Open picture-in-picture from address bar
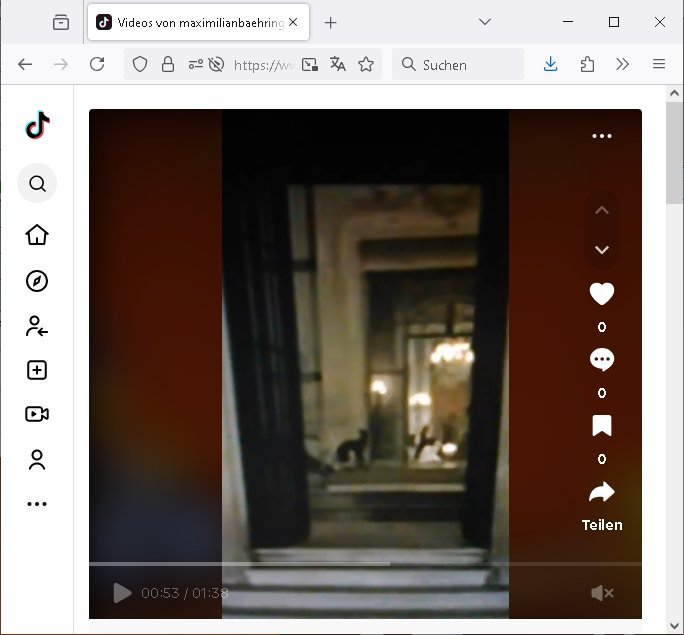The image size is (684, 635). point(310,65)
